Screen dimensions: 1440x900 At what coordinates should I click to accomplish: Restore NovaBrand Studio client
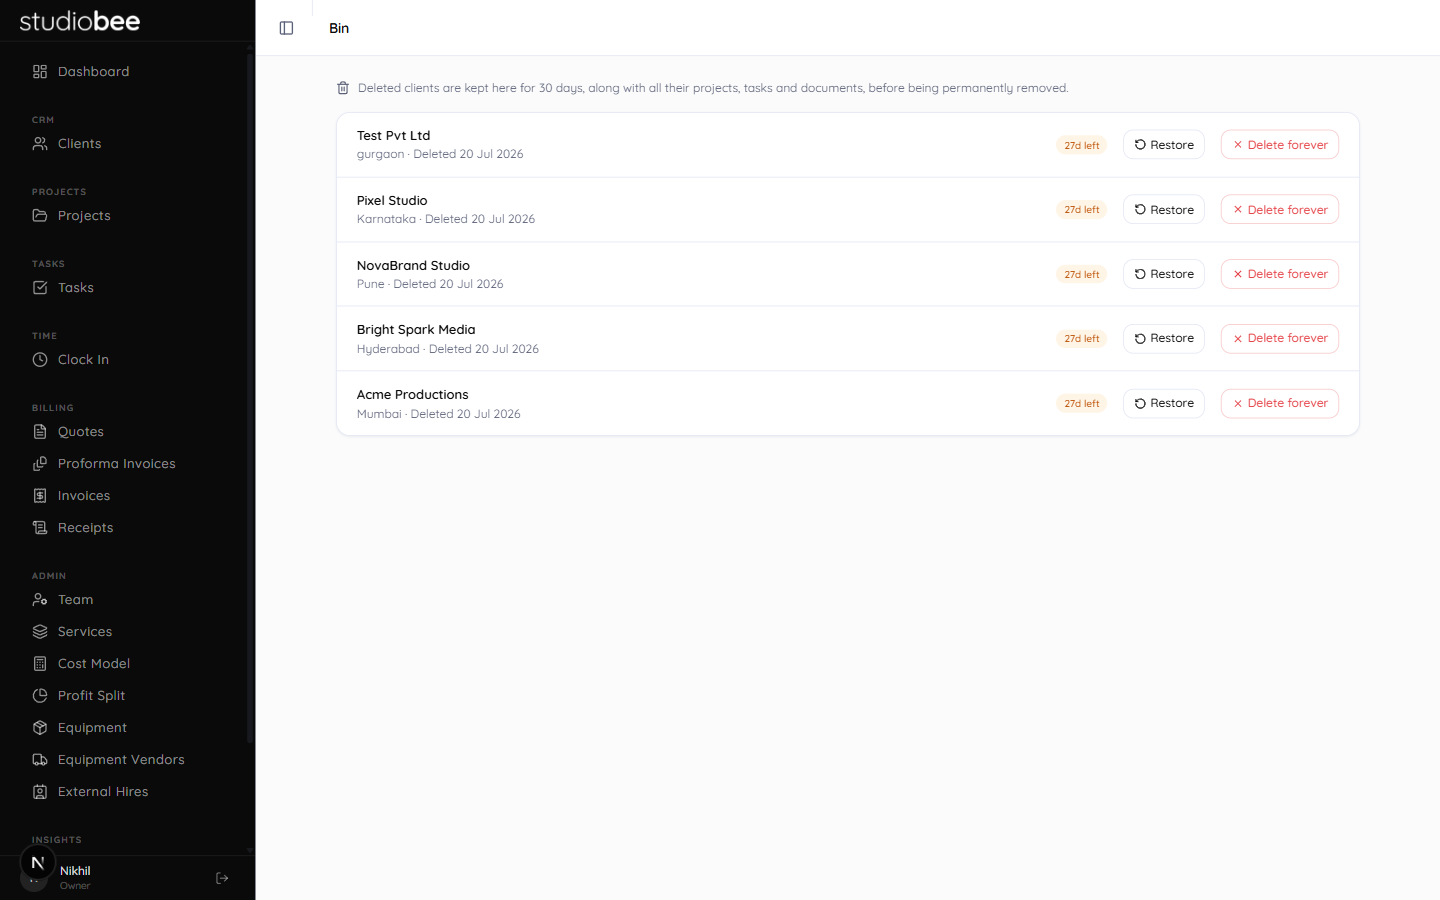pyautogui.click(x=1164, y=274)
